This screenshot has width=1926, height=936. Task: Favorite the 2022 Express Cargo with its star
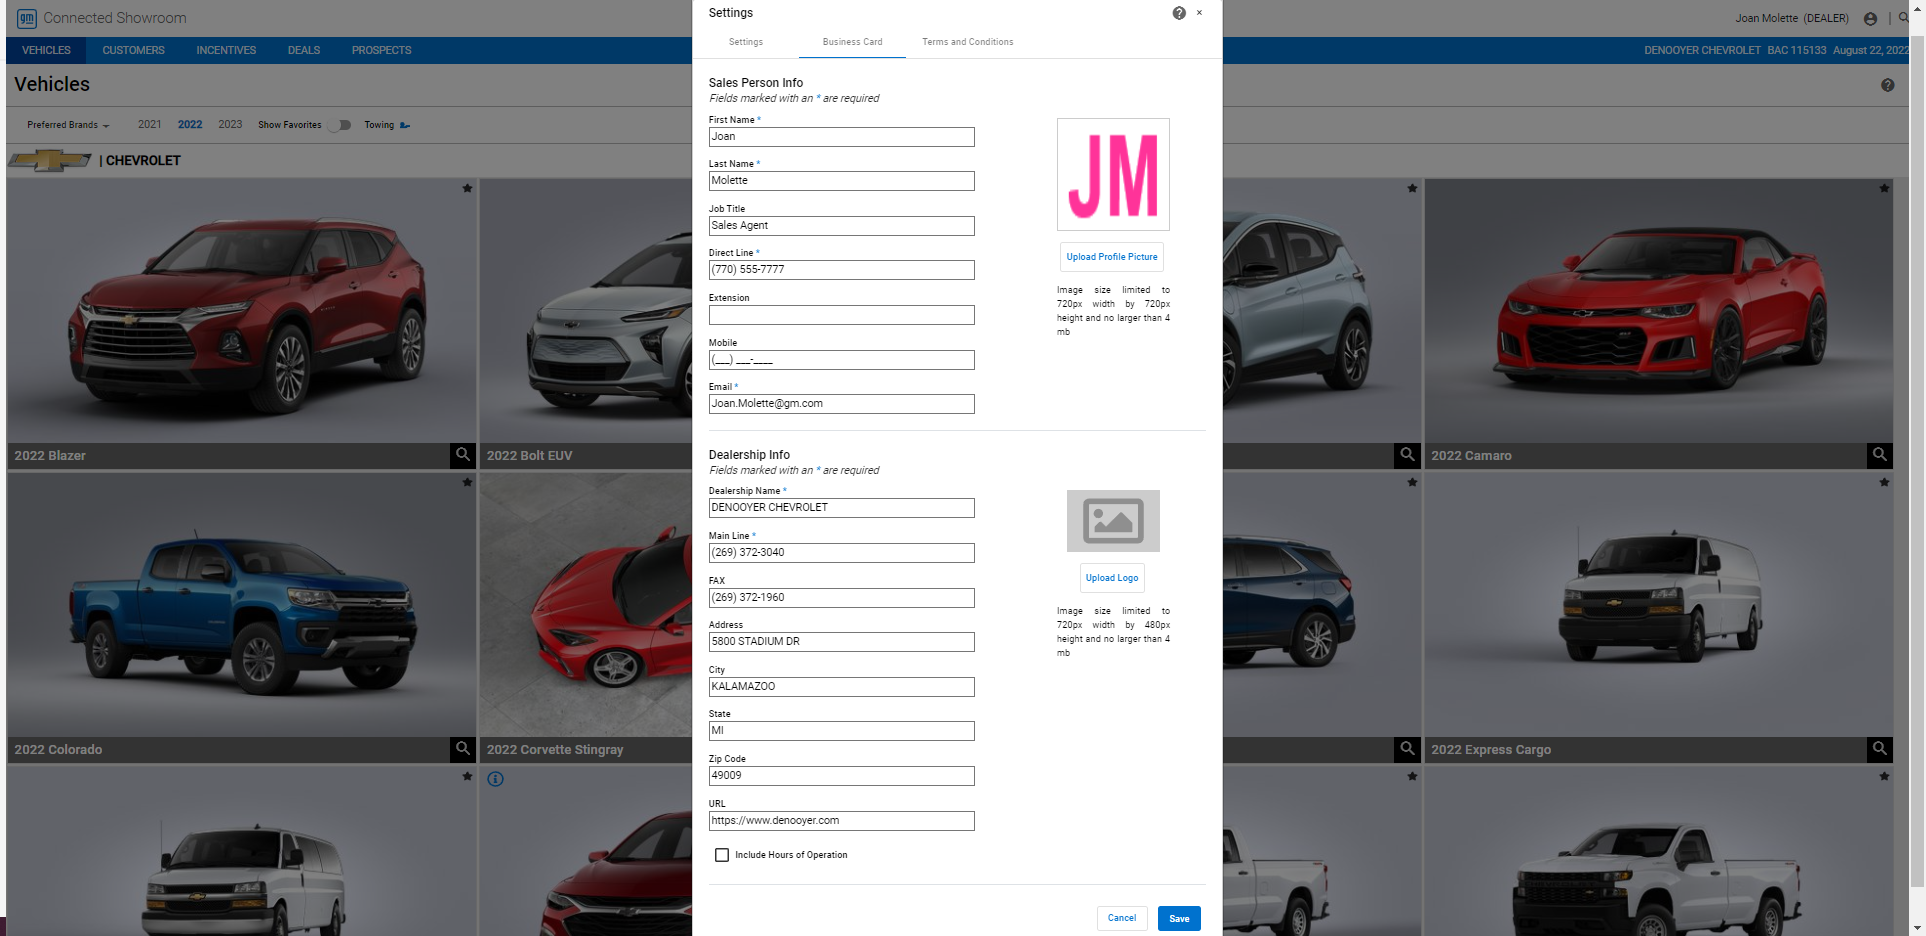click(x=1884, y=482)
